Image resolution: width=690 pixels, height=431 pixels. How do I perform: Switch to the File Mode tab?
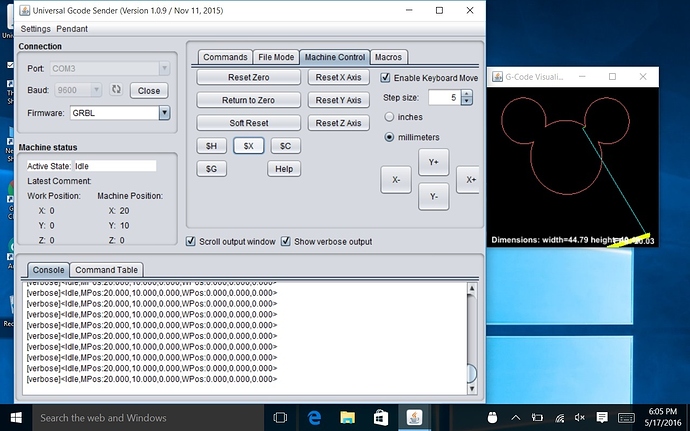click(275, 57)
